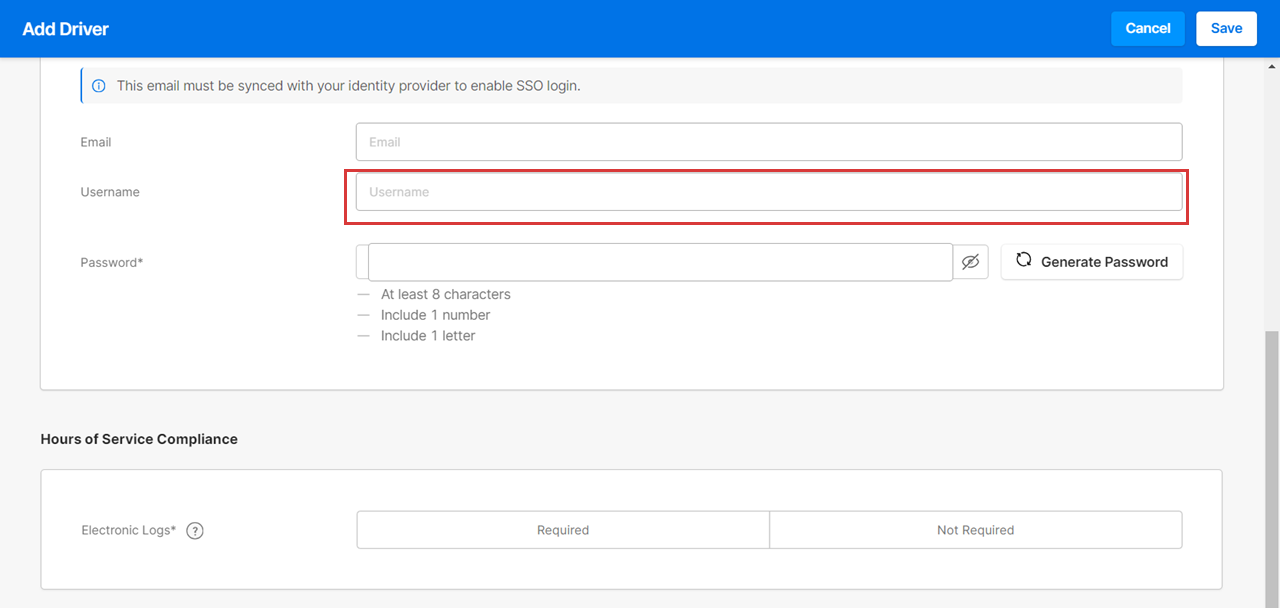Click the Cancel button
Viewport: 1280px width, 608px height.
point(1148,29)
